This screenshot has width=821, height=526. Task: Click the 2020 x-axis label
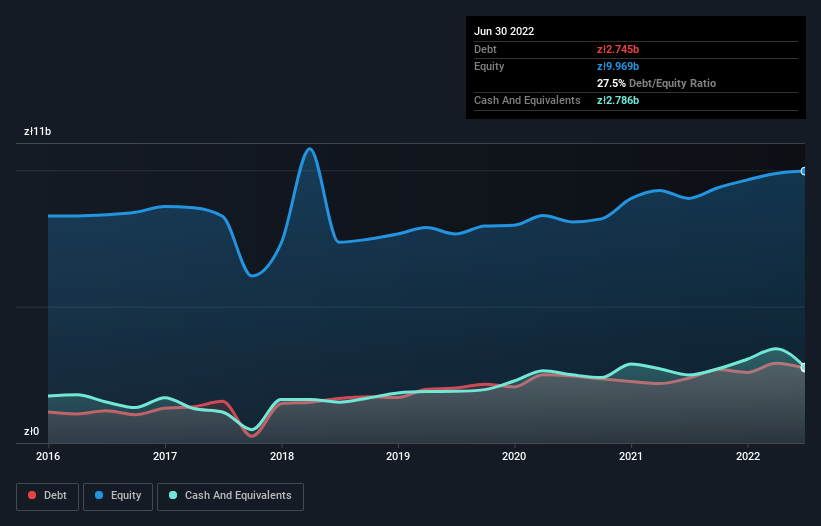pyautogui.click(x=514, y=456)
